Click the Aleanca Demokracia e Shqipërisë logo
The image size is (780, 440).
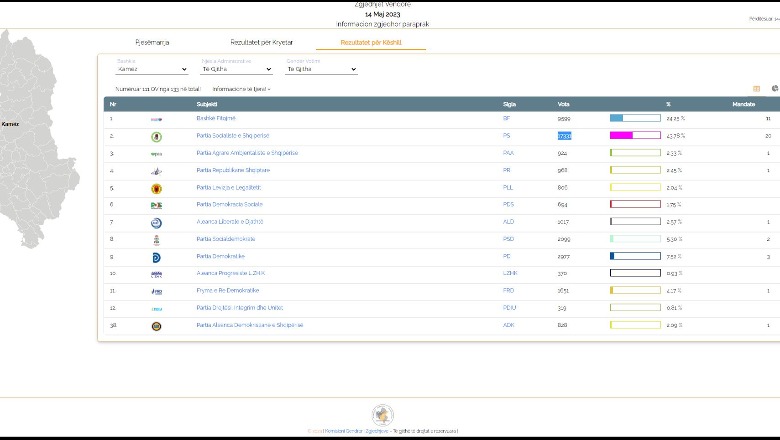pos(156,326)
